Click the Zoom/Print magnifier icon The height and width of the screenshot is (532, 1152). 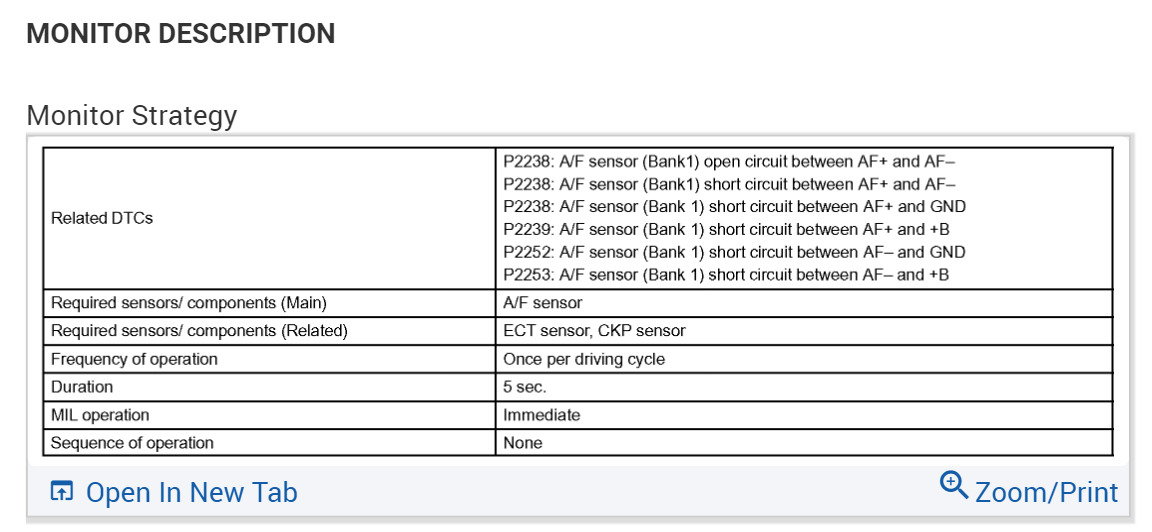tap(954, 486)
